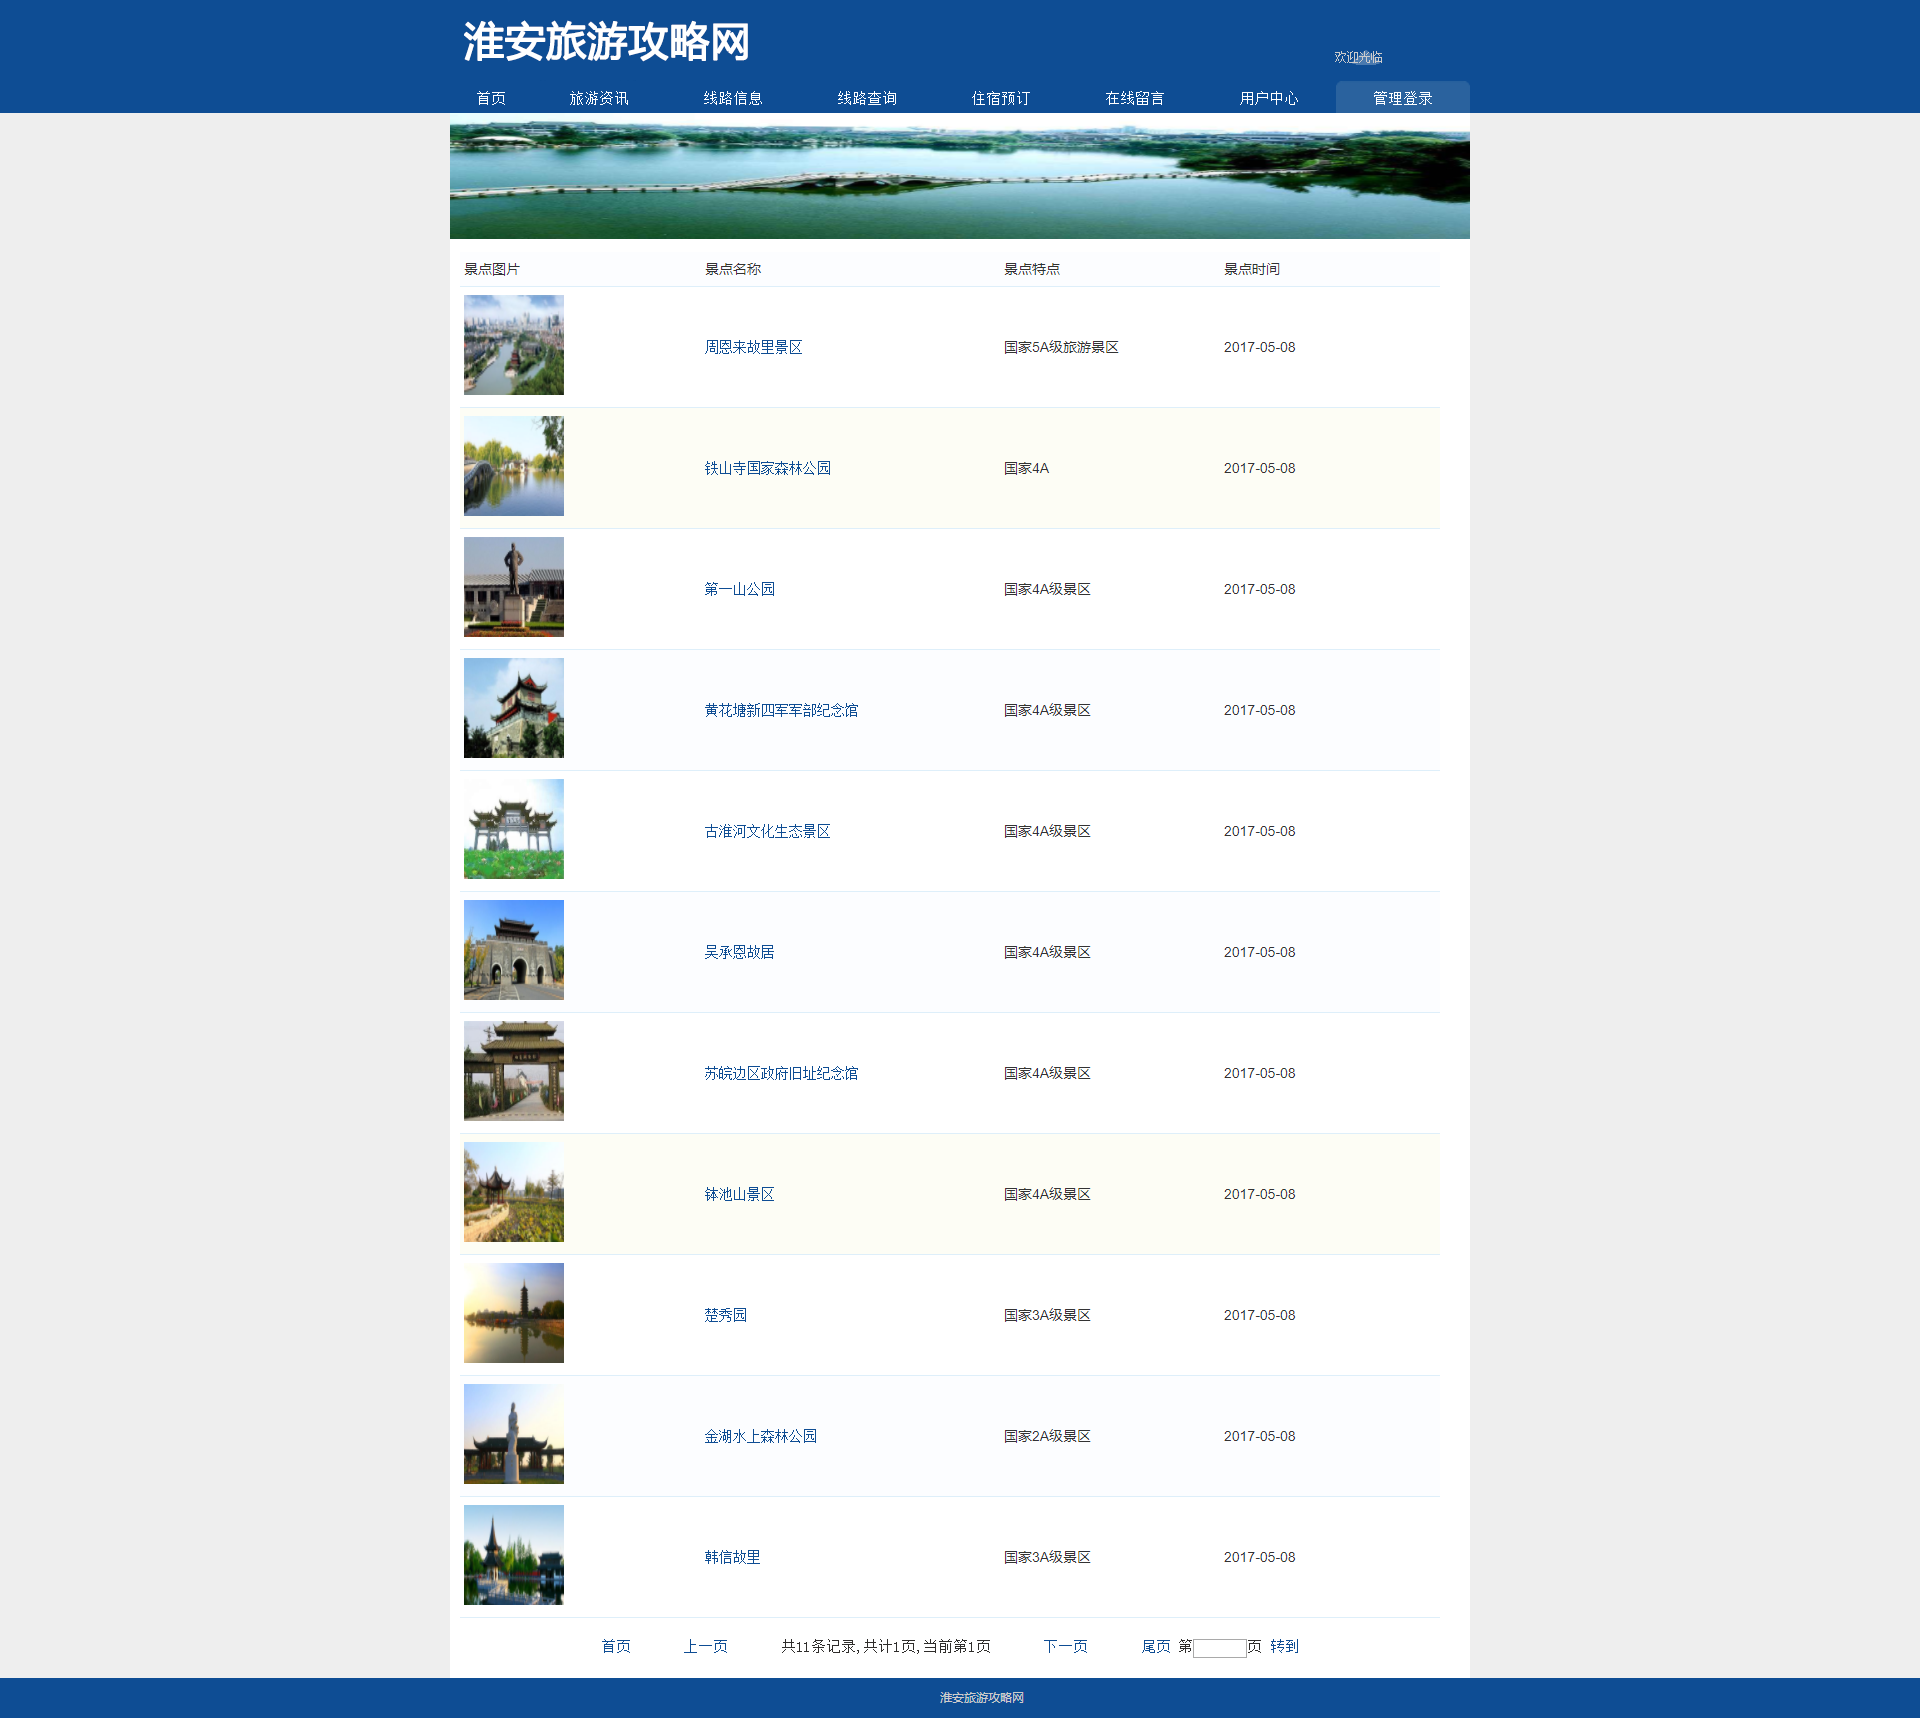Open the 铁山寺国家森林公园 link
The height and width of the screenshot is (1718, 1920).
(767, 468)
